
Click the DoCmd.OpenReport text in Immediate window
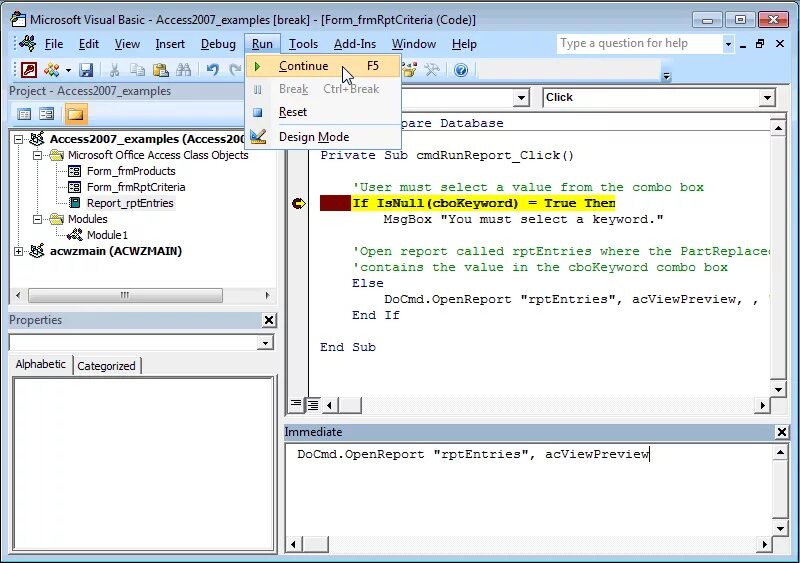(x=473, y=454)
